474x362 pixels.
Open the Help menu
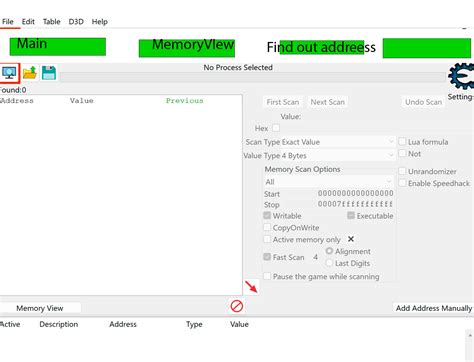point(100,22)
